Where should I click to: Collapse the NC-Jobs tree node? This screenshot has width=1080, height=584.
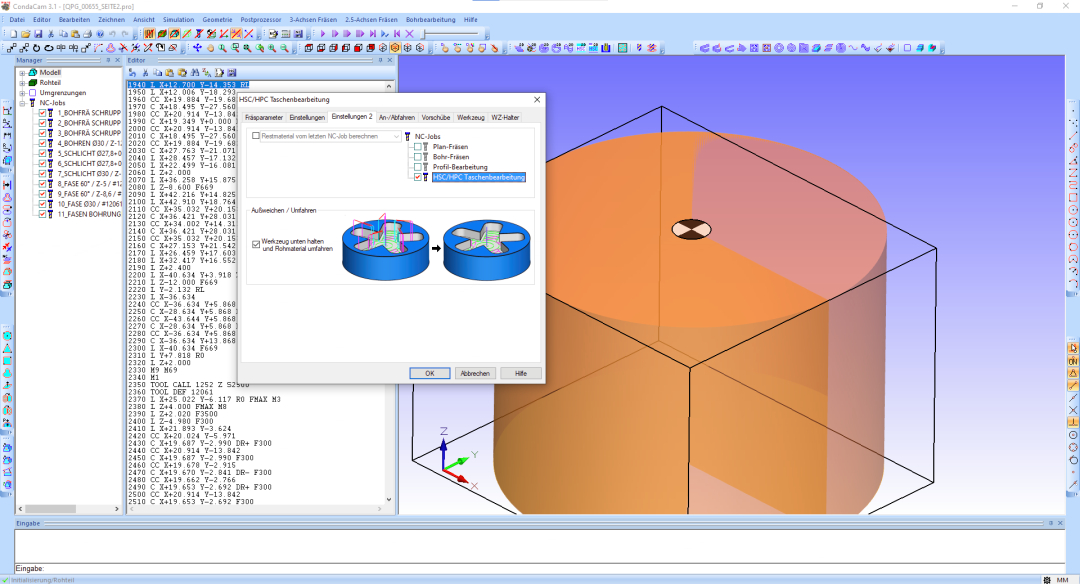tap(22, 103)
